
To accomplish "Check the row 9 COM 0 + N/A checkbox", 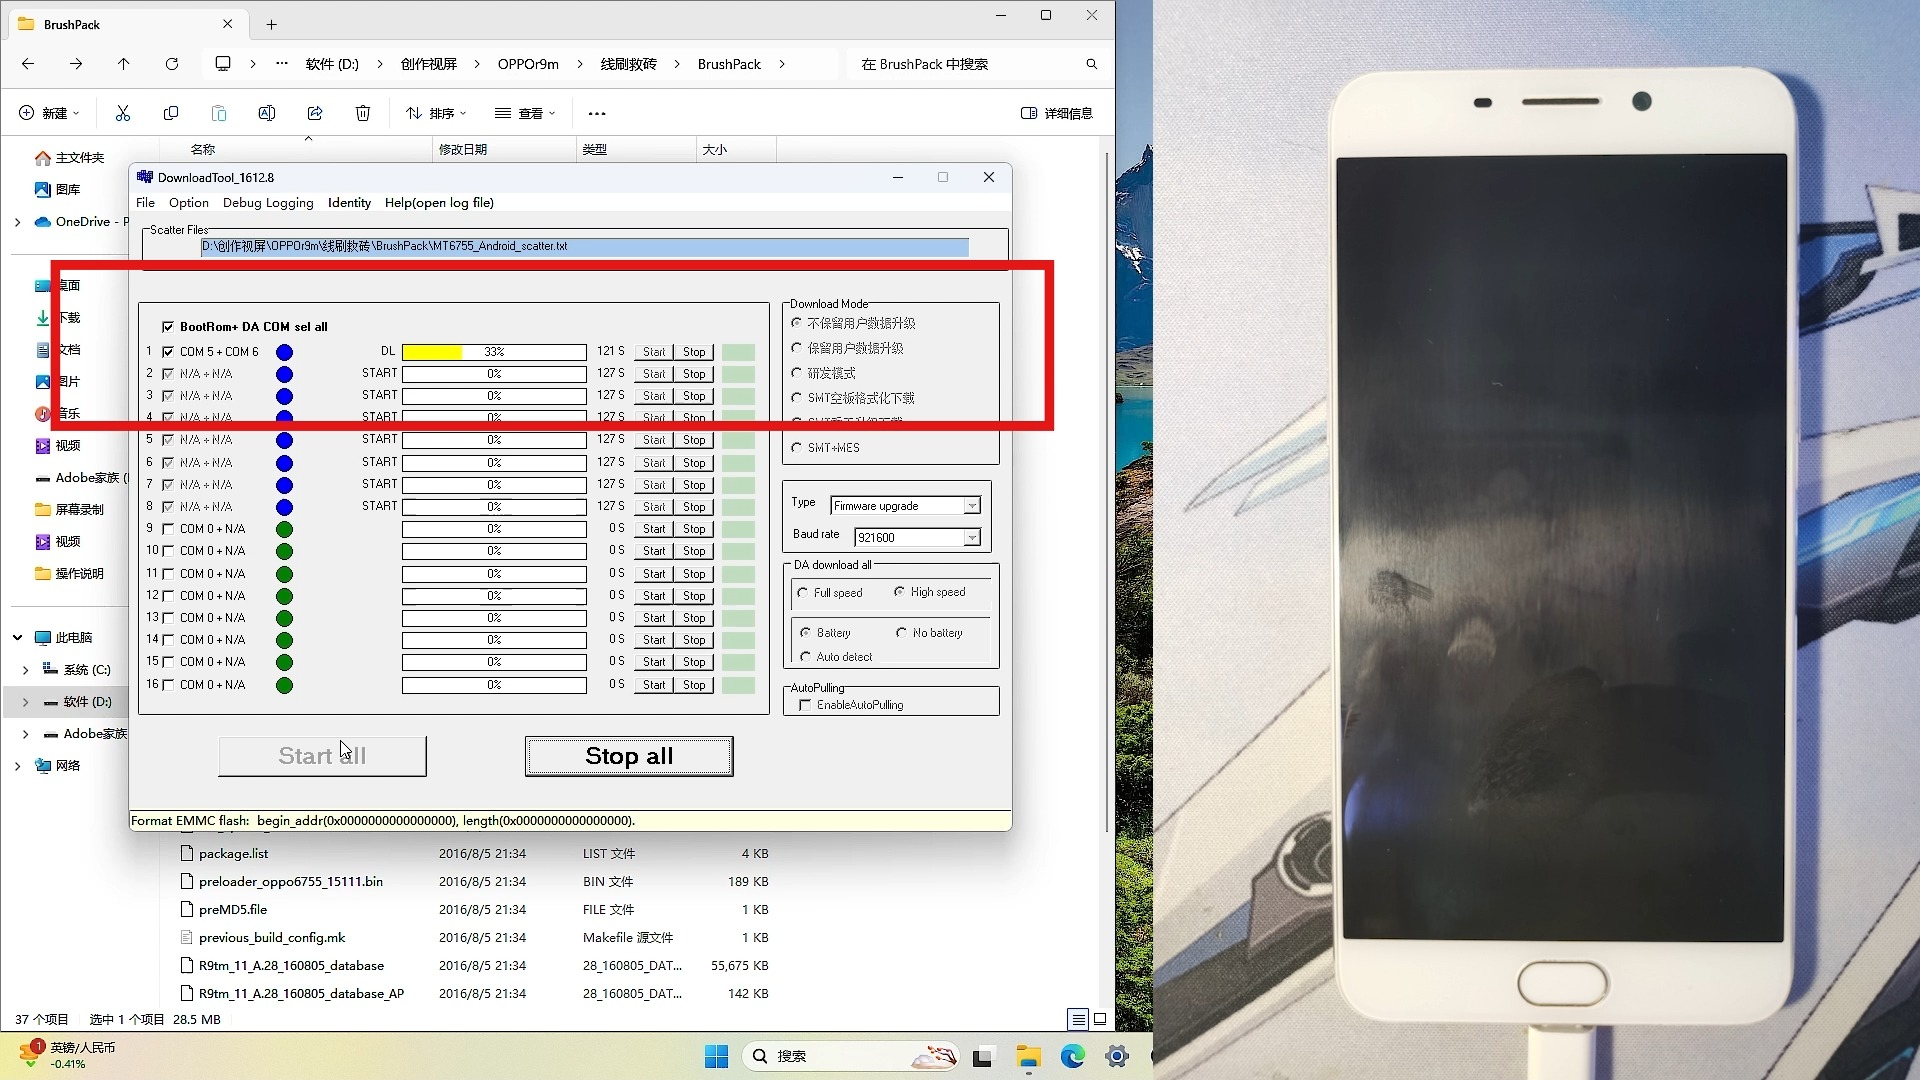I will click(x=168, y=529).
